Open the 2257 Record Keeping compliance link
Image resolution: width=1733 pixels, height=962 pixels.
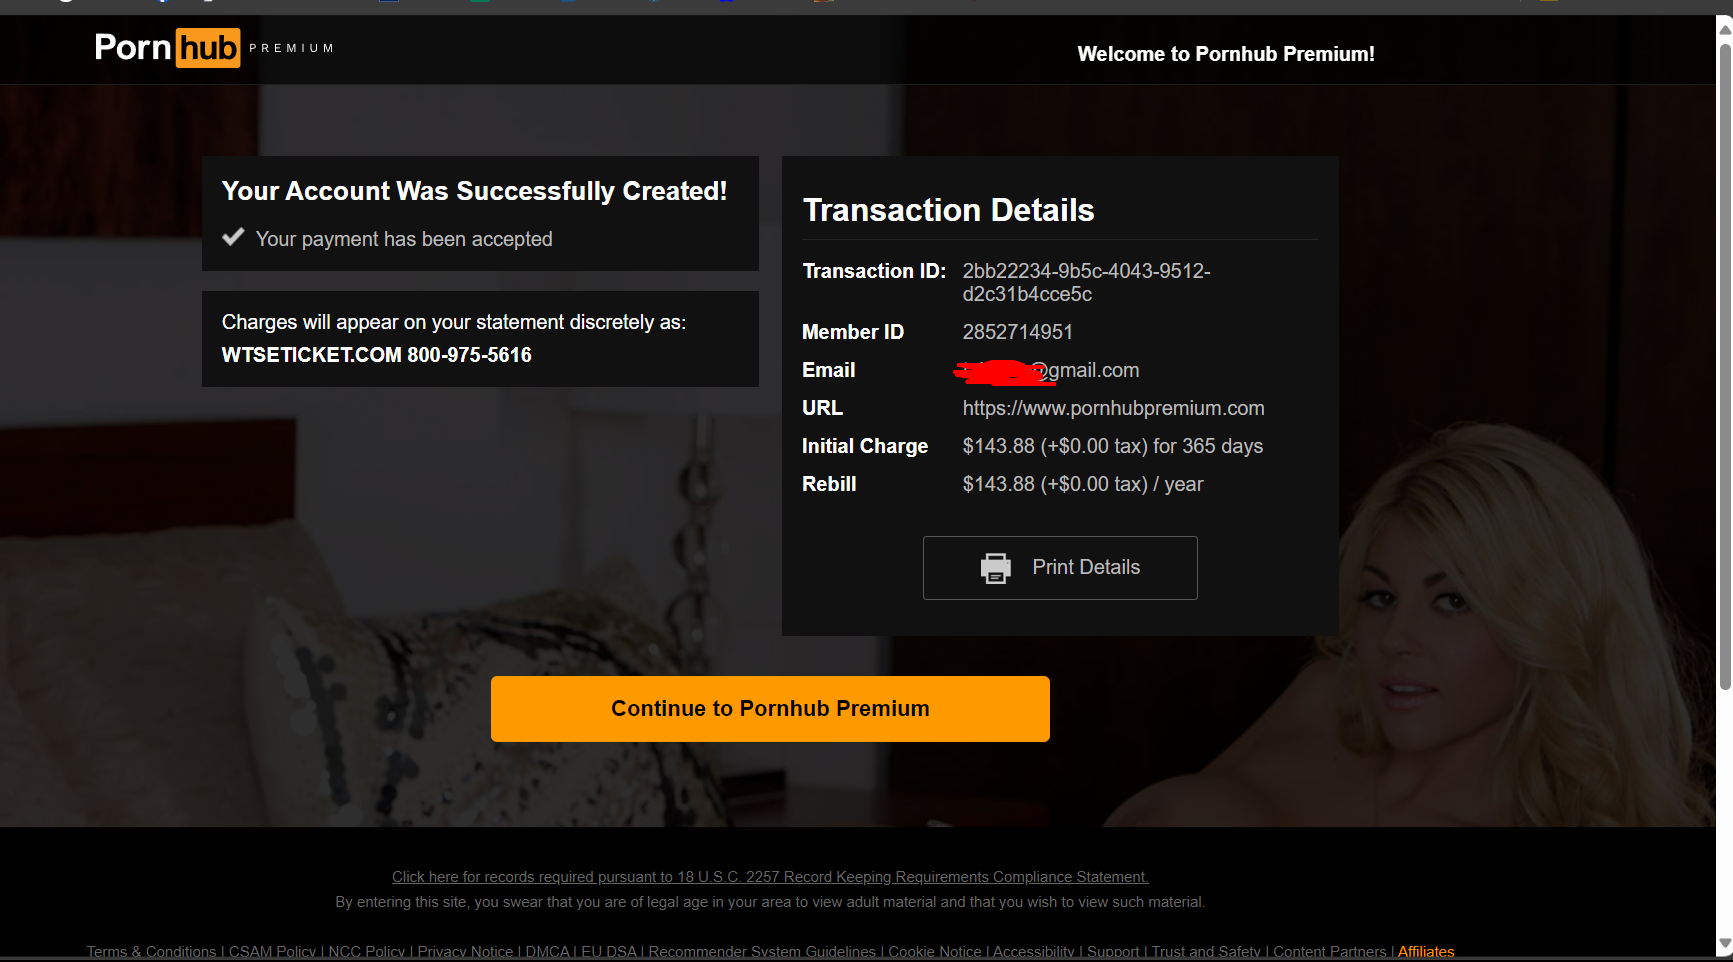pyautogui.click(x=770, y=877)
